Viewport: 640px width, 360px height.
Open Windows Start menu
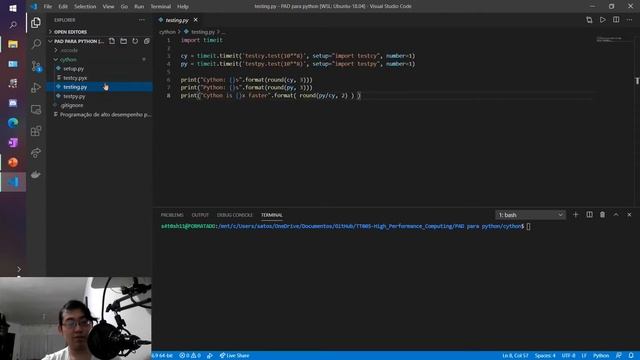coord(13,8)
